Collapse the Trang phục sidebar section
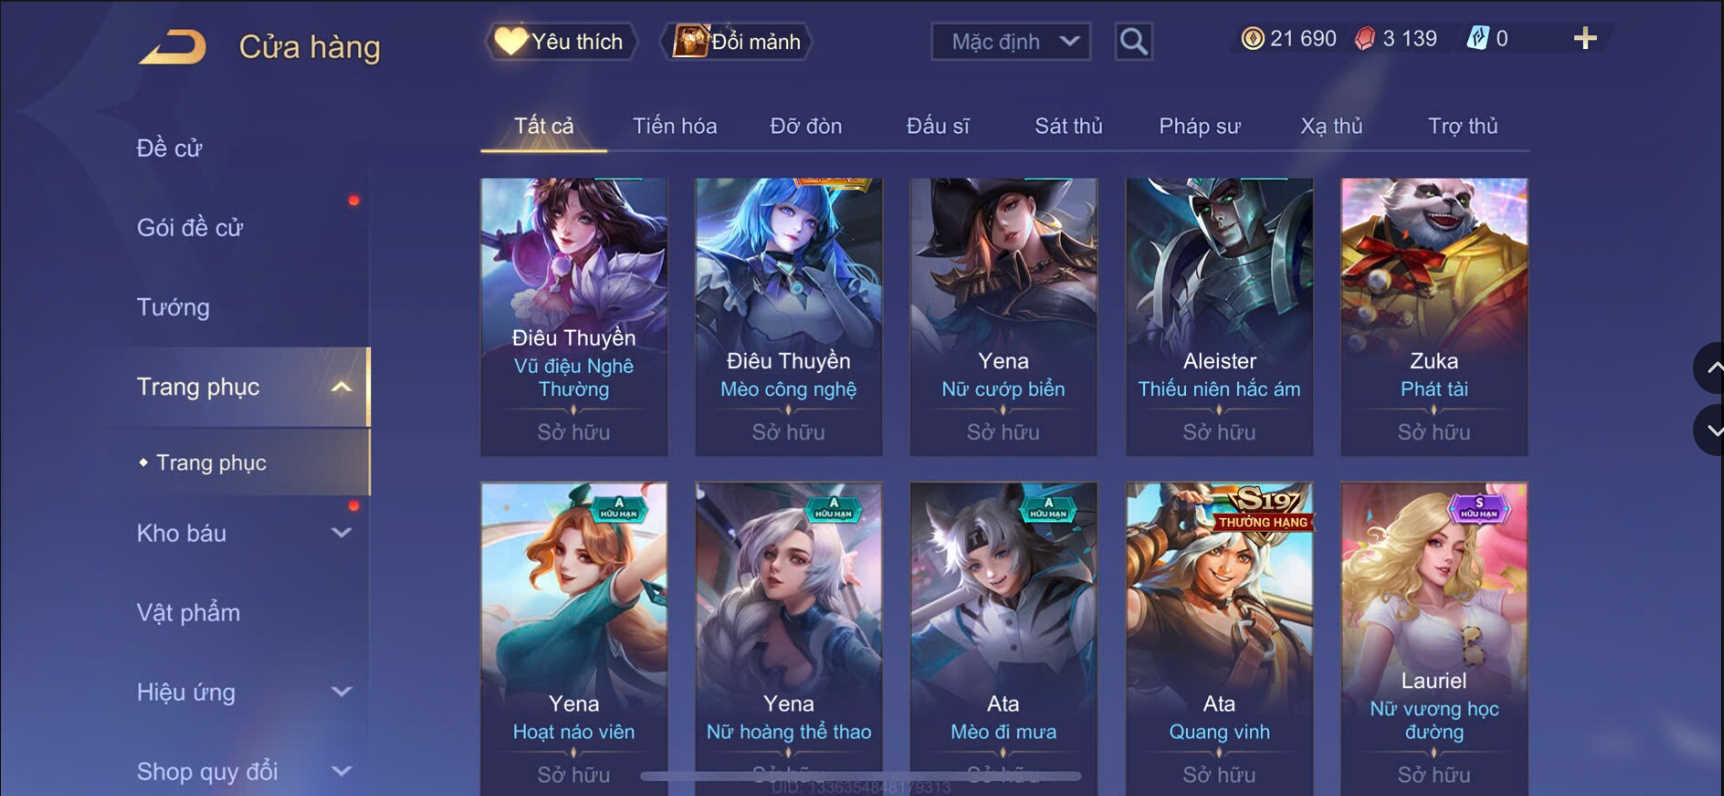 341,387
